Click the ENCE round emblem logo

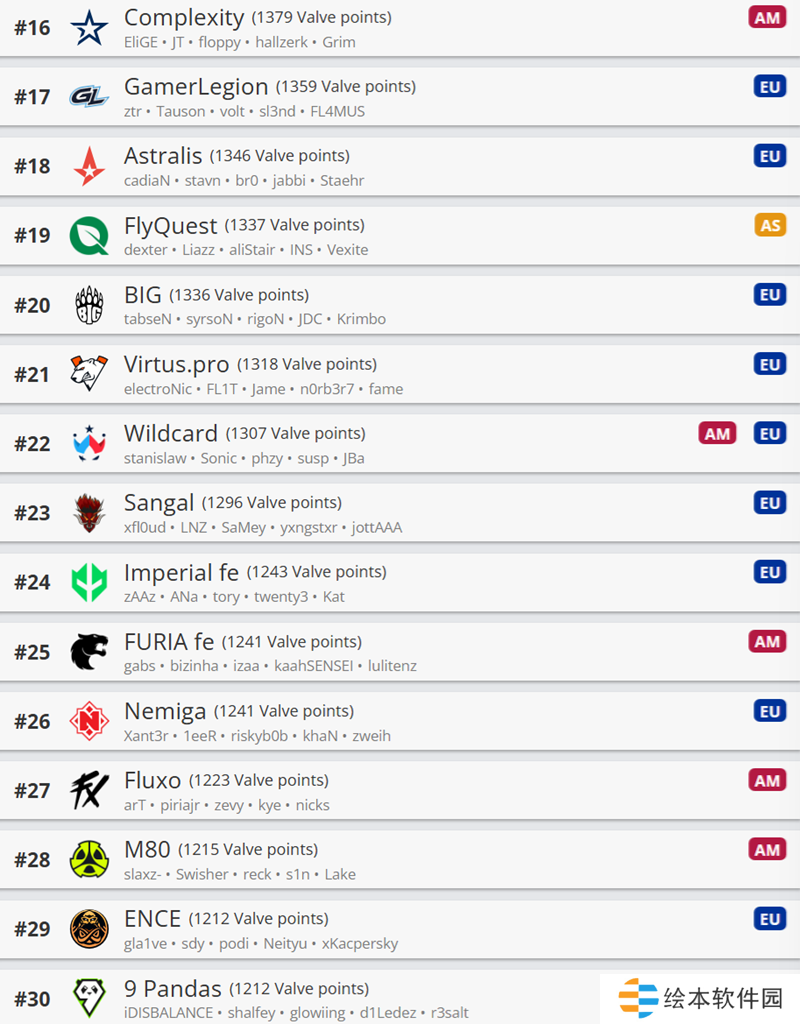(89, 929)
